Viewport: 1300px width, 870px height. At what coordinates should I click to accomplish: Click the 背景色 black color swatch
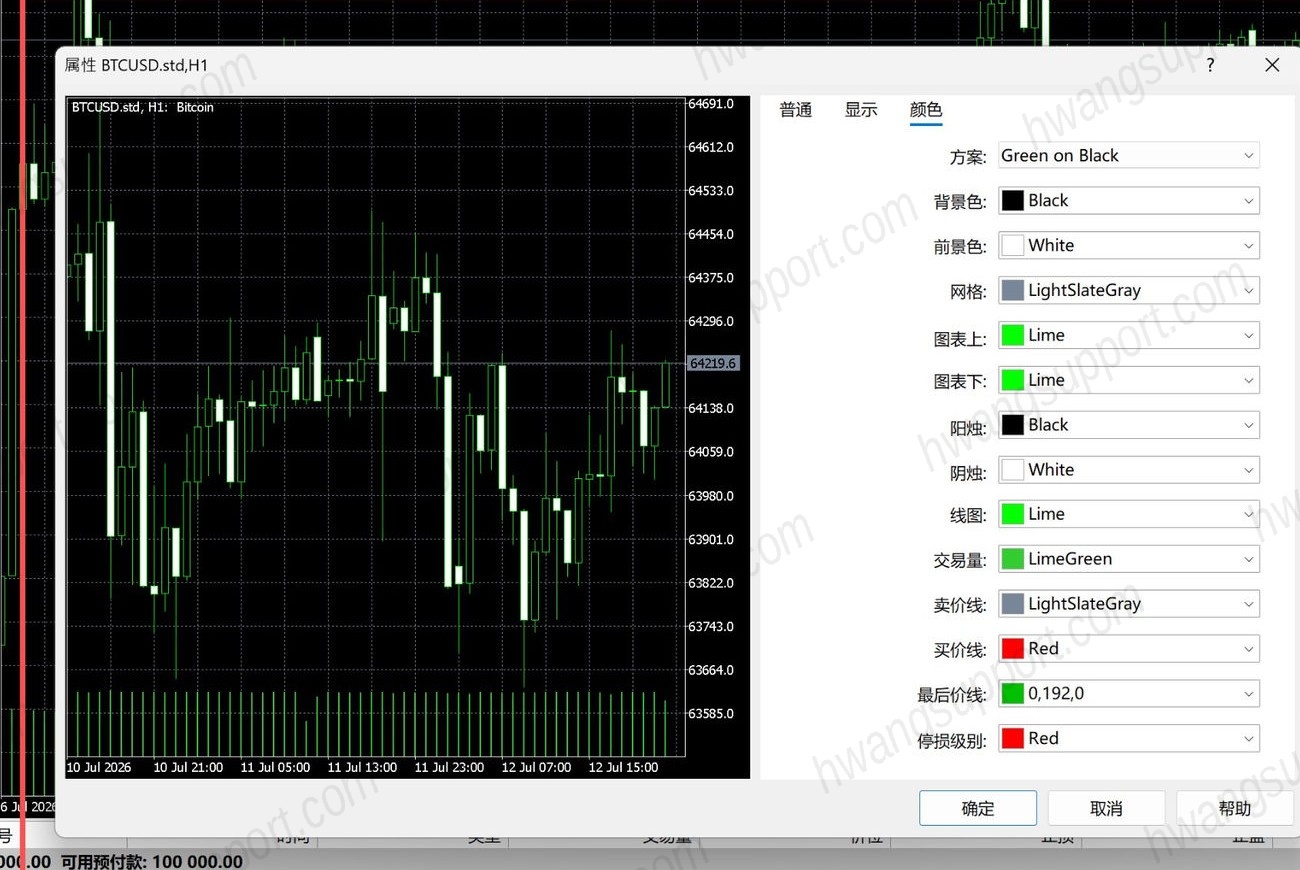pos(1013,200)
